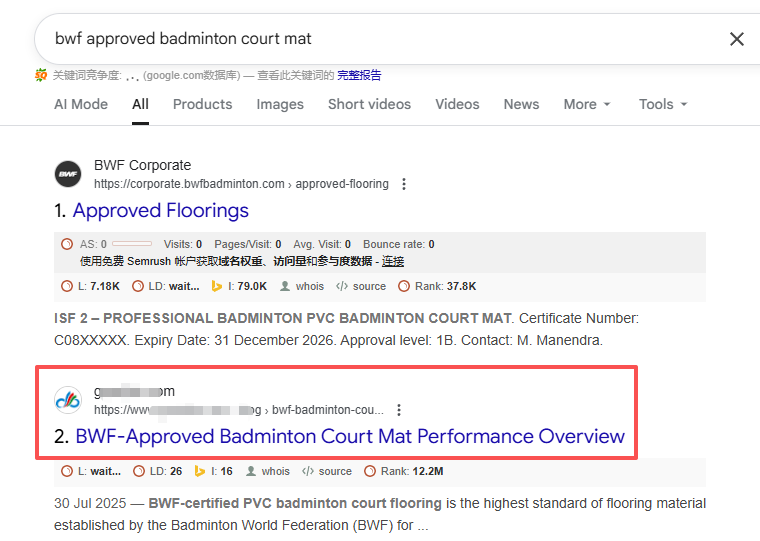This screenshot has width=760, height=541.
Task: Open BWF-Approved Badminton Court Mat Performance Overview link
Action: [x=350, y=436]
